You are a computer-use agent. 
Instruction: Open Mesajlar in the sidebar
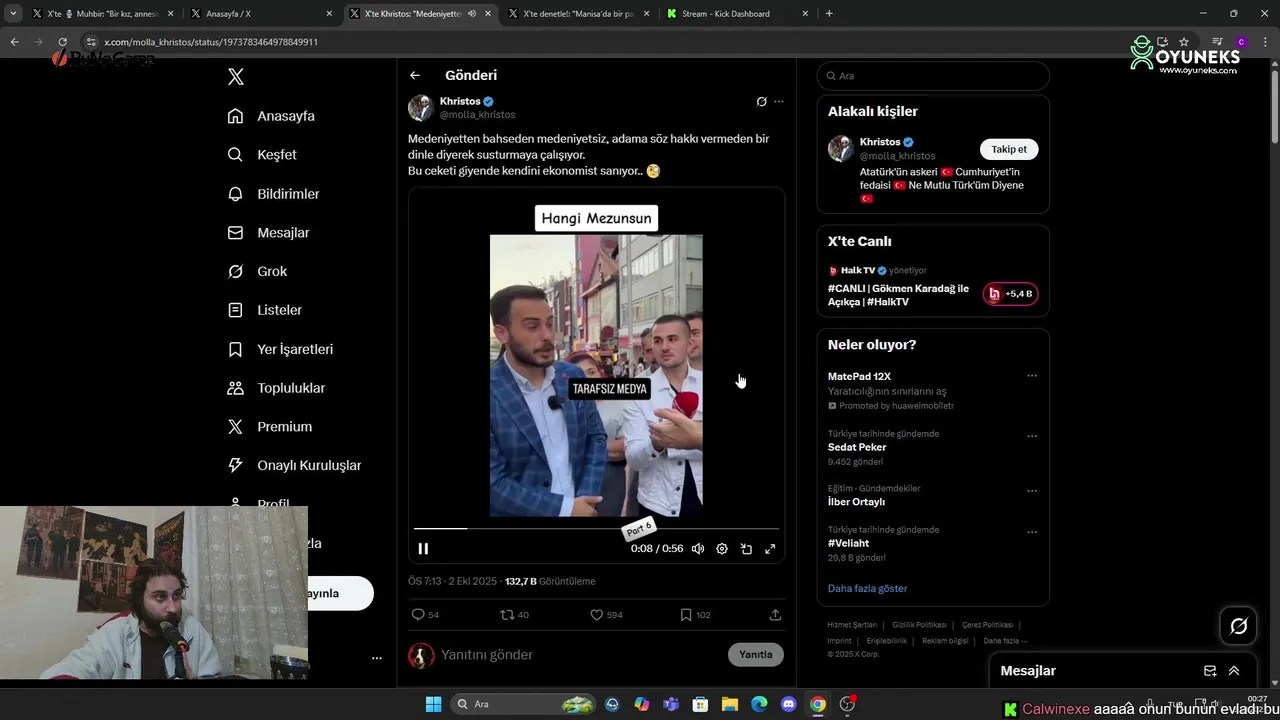click(x=268, y=233)
